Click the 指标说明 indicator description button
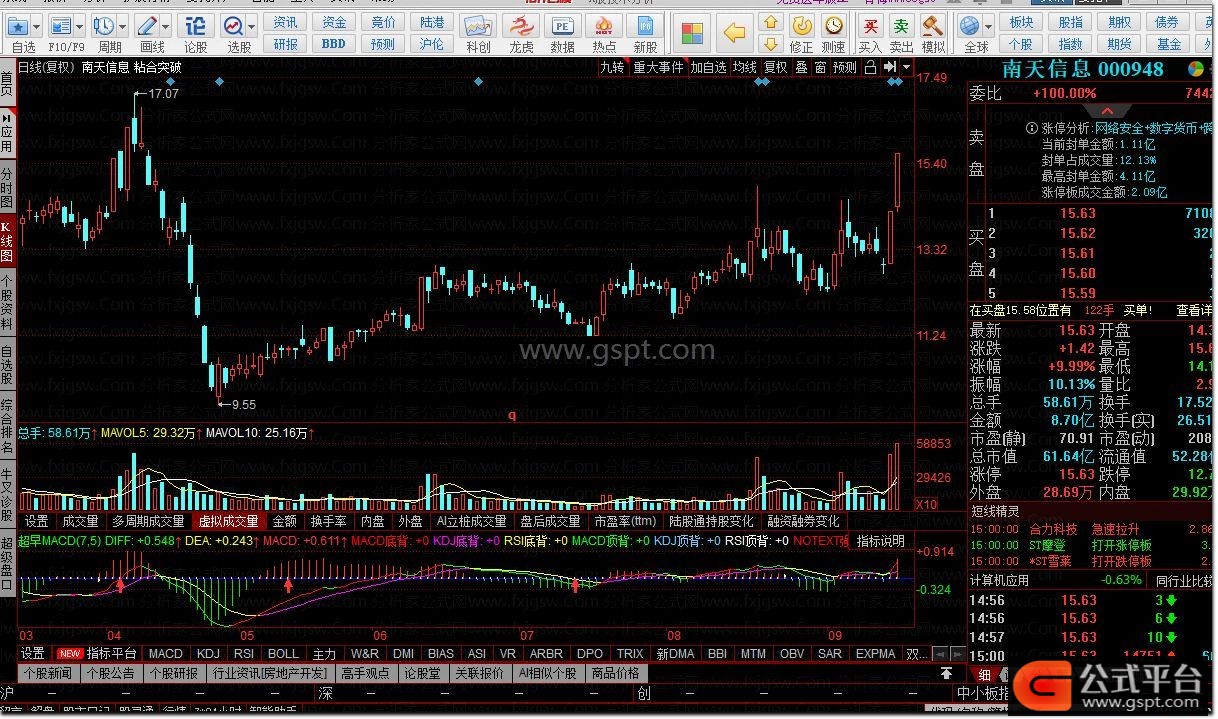1218x719 pixels. click(x=881, y=541)
